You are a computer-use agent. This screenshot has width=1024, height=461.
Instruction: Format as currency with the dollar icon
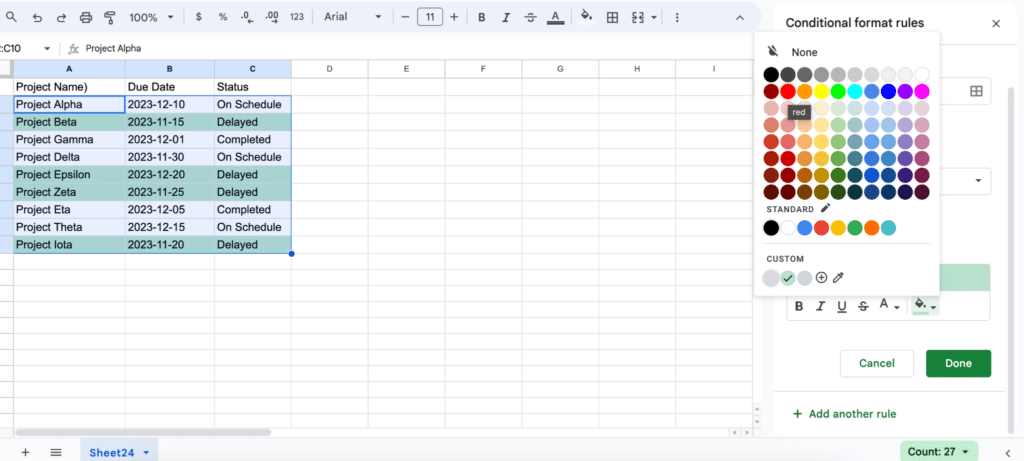coord(199,17)
